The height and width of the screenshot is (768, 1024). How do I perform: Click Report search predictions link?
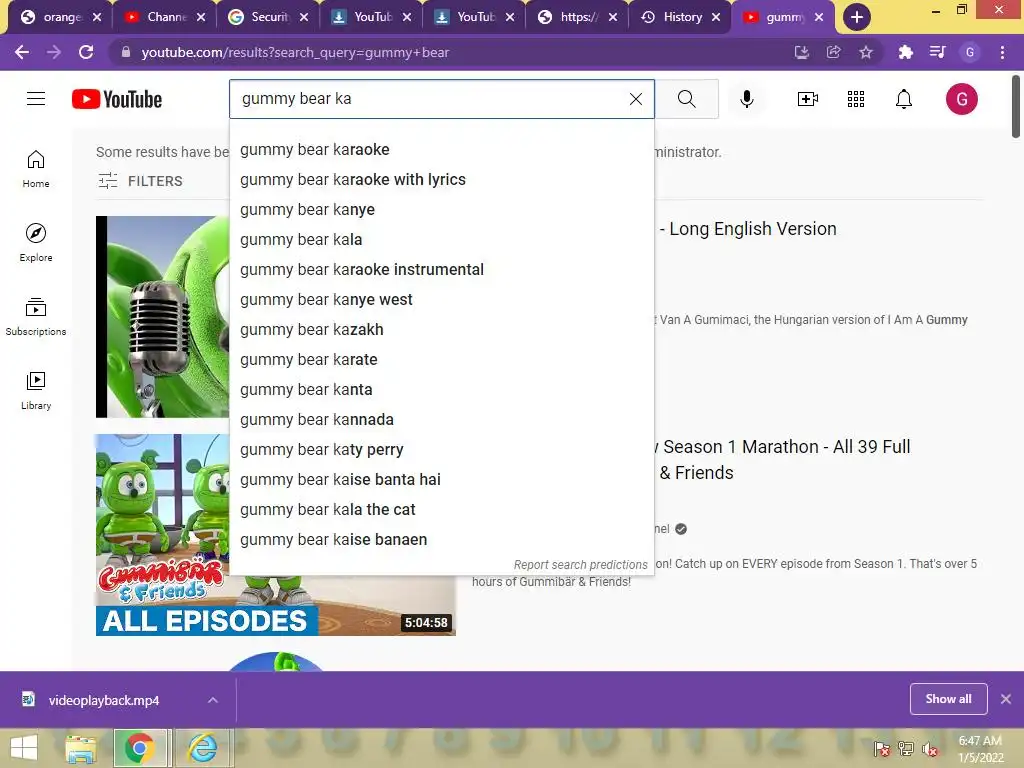coord(581,564)
